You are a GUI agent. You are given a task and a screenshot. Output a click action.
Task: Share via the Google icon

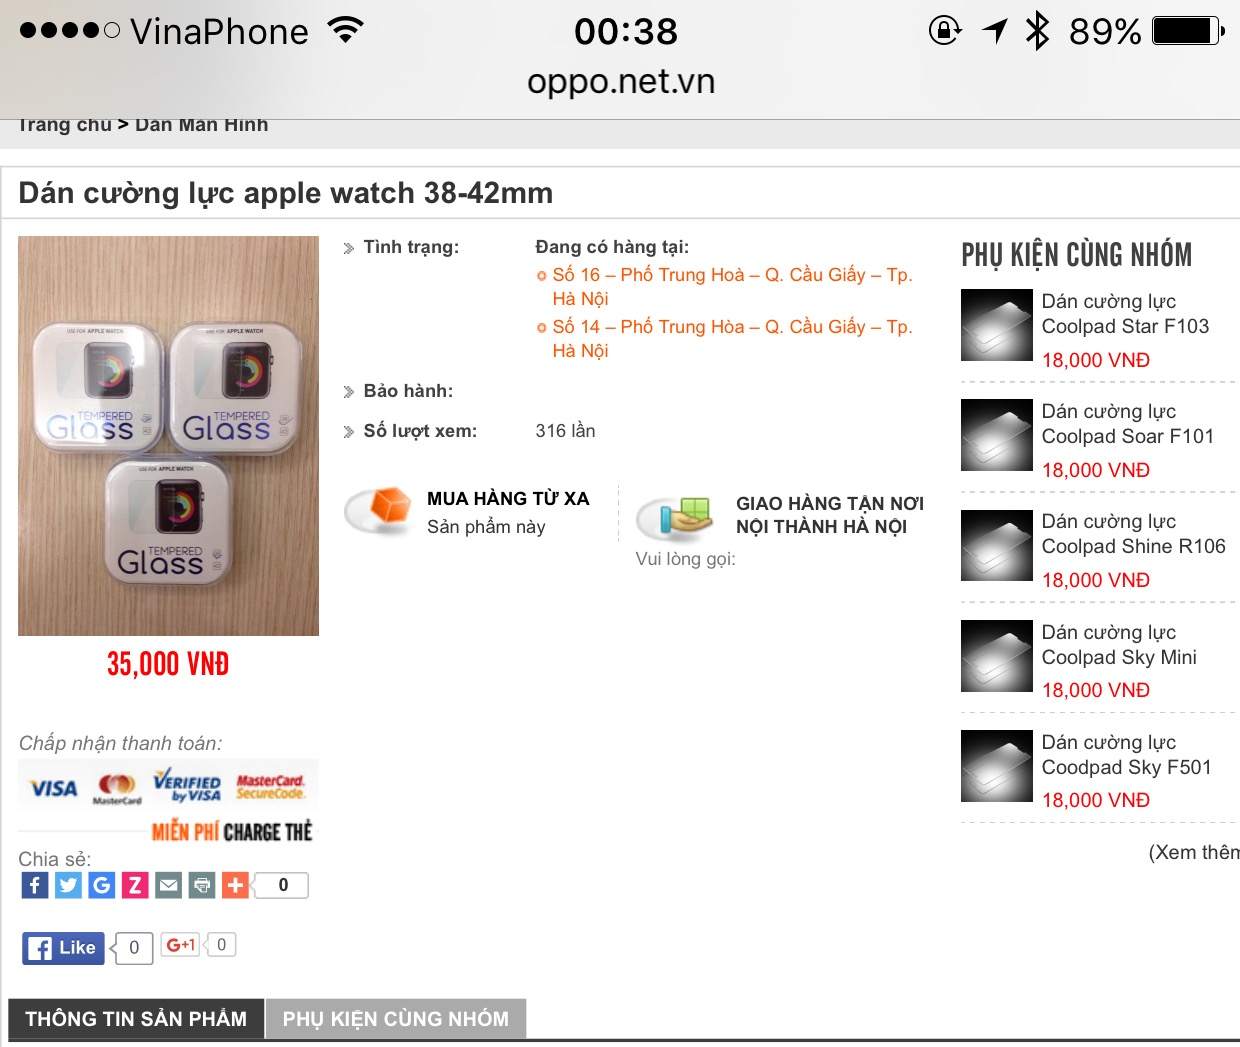[102, 885]
